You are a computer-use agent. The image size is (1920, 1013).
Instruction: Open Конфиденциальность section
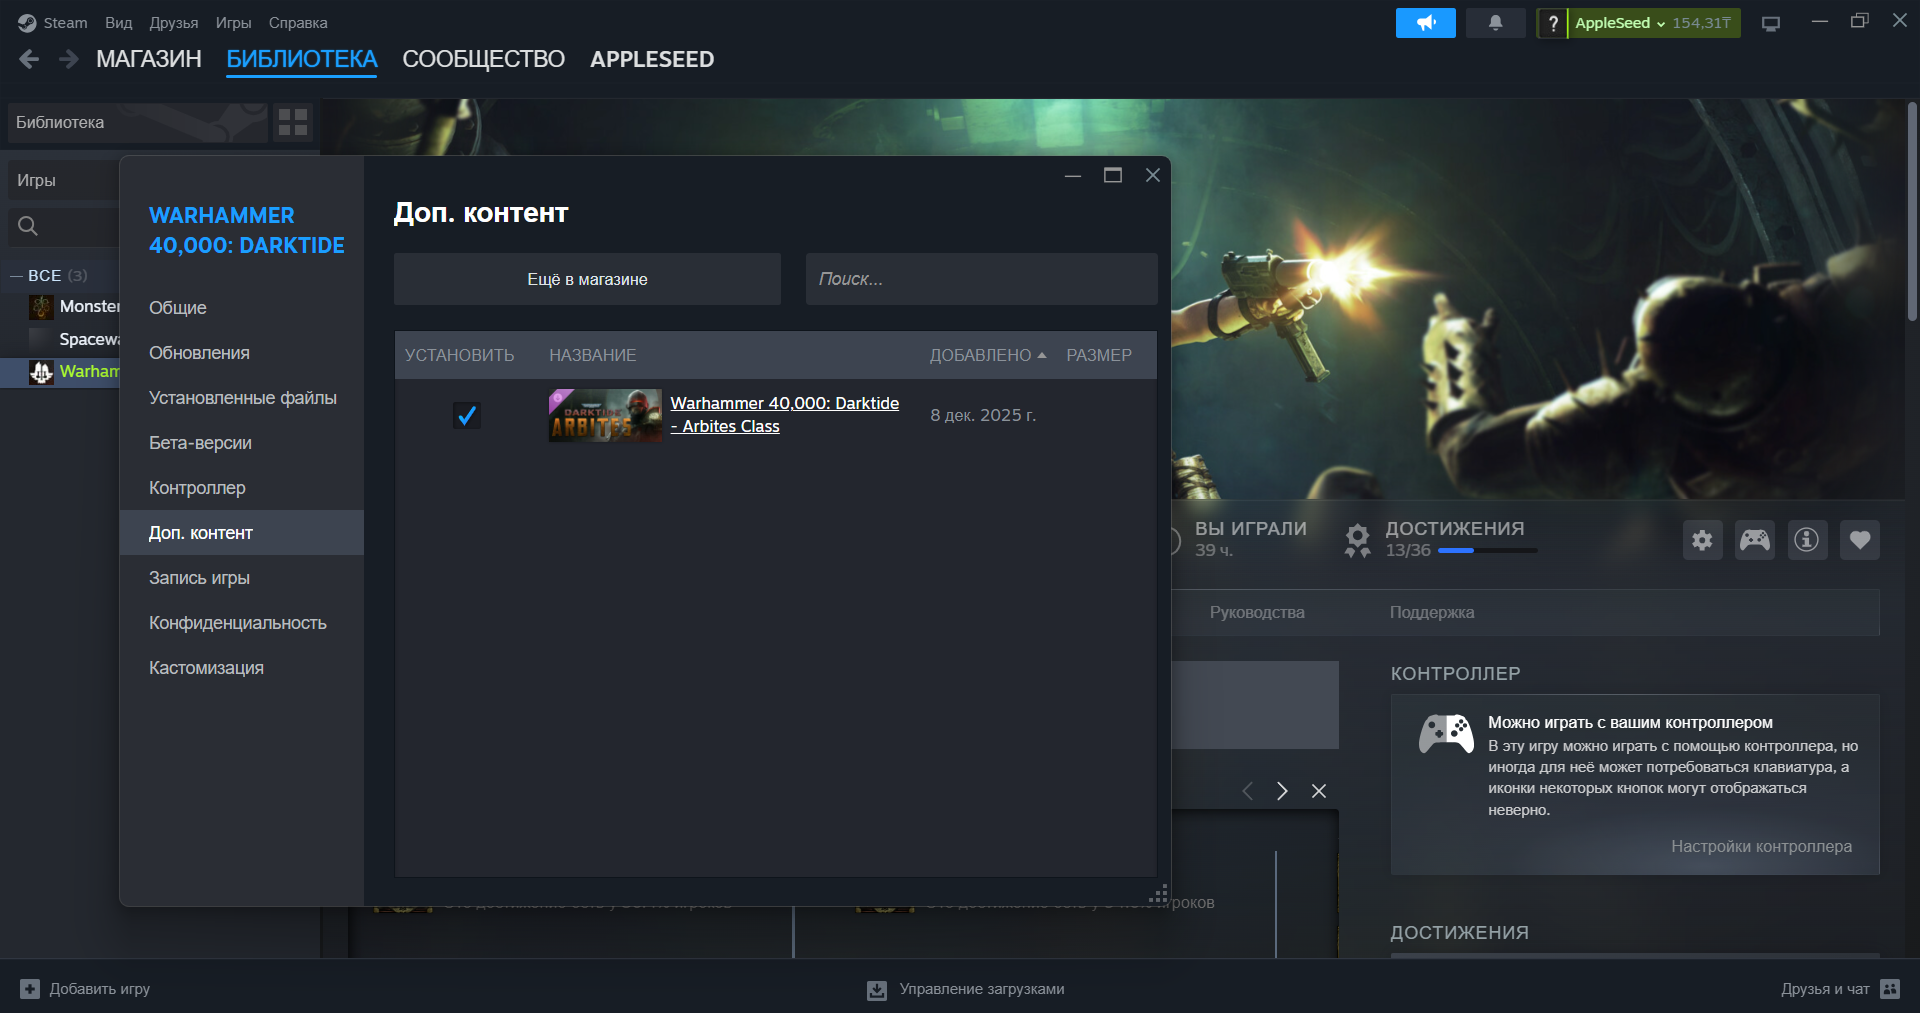242,623
